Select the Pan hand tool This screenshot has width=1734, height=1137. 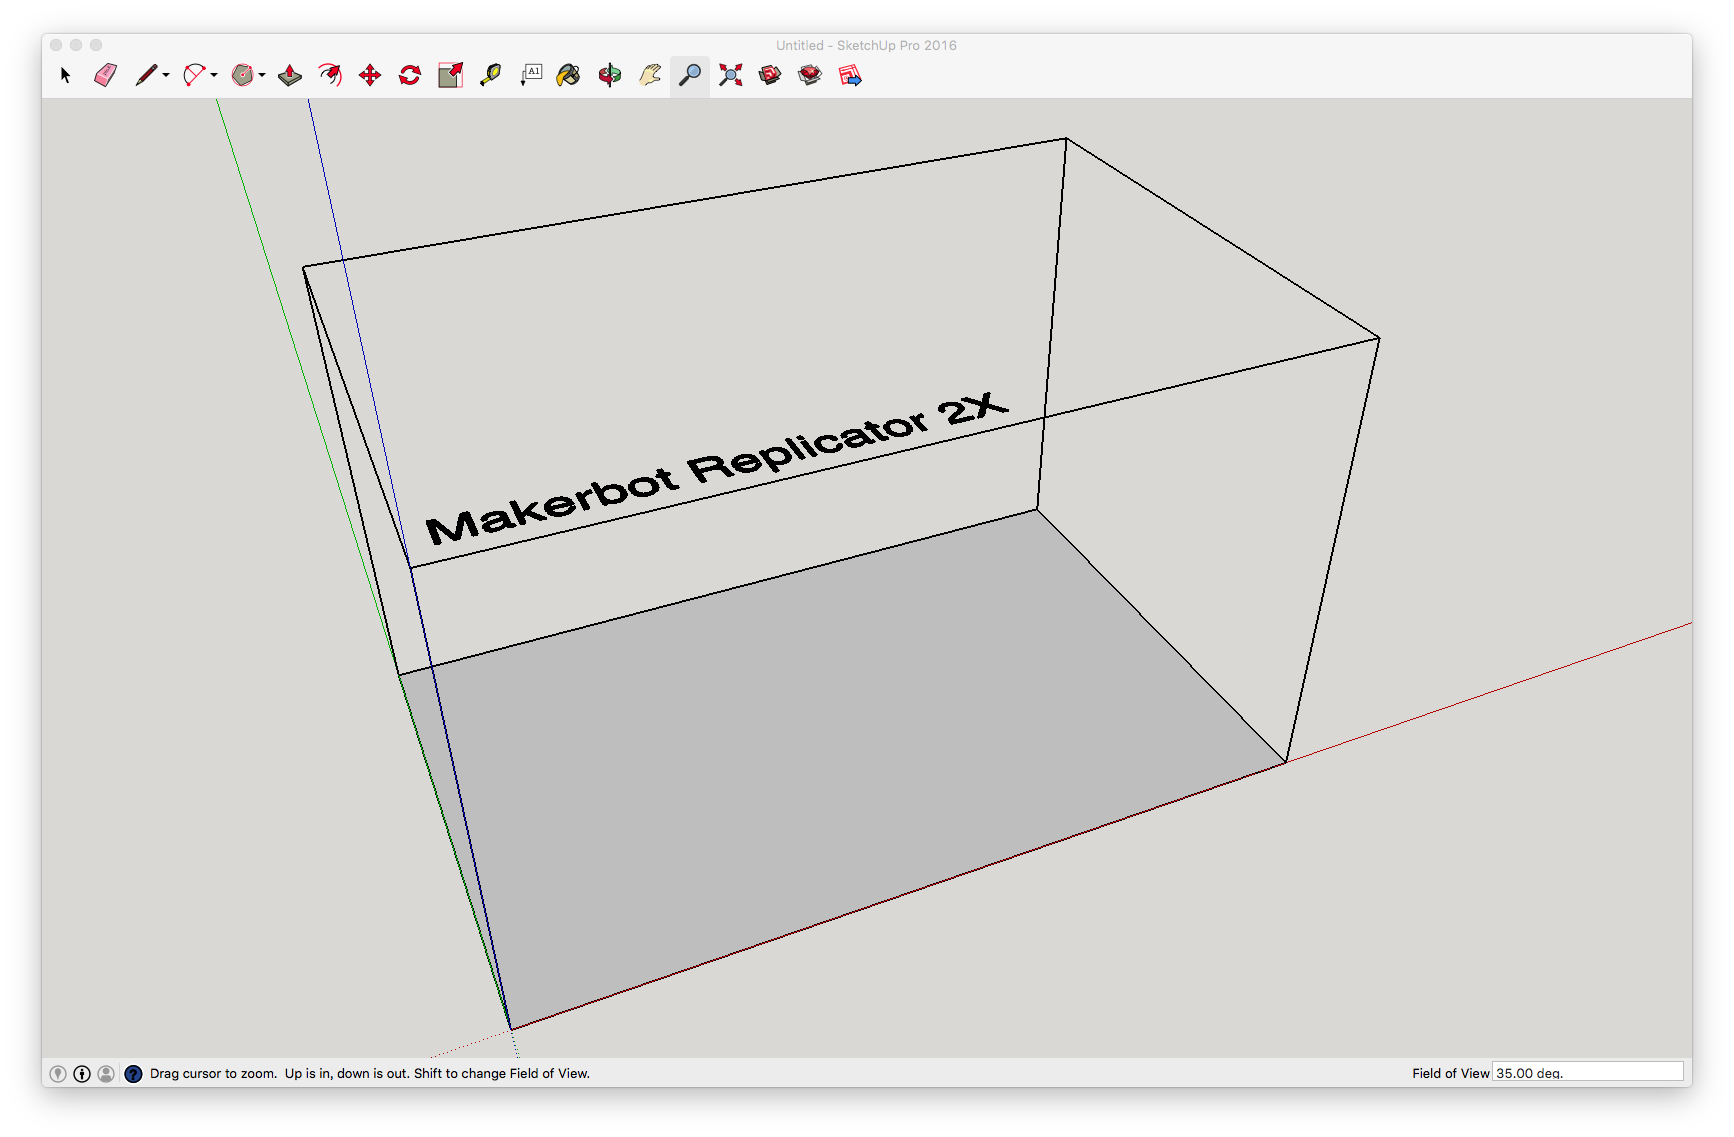[x=650, y=75]
